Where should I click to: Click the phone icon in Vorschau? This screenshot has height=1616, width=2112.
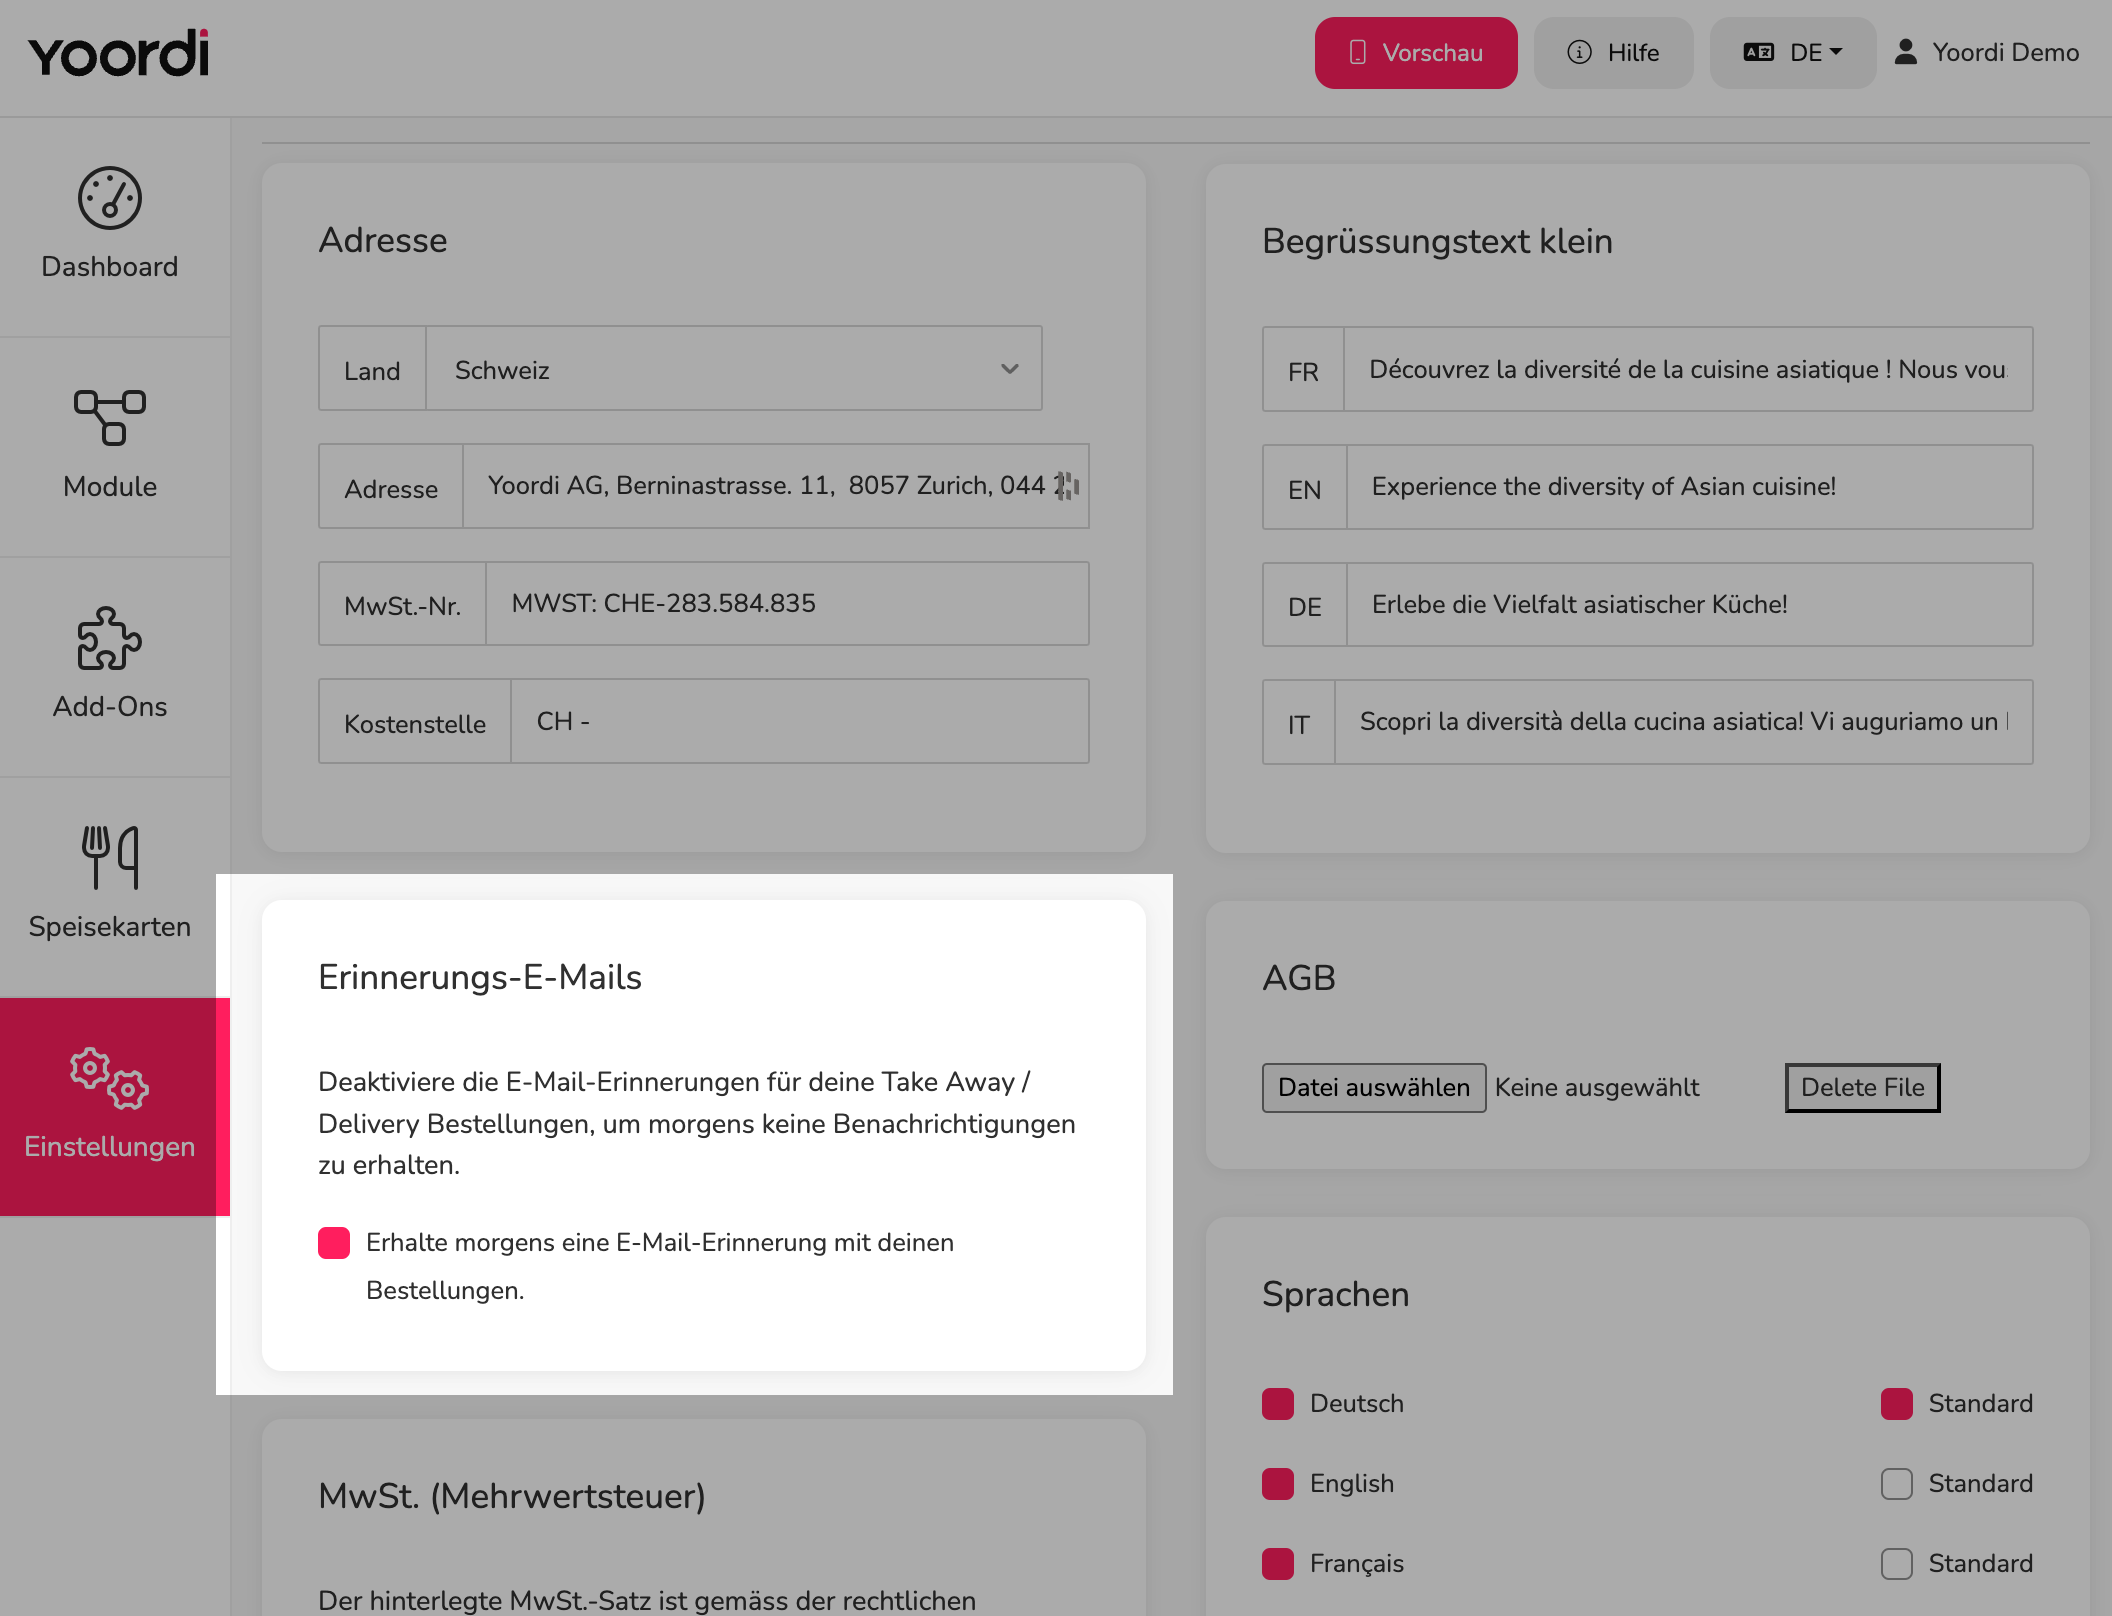coord(1357,52)
